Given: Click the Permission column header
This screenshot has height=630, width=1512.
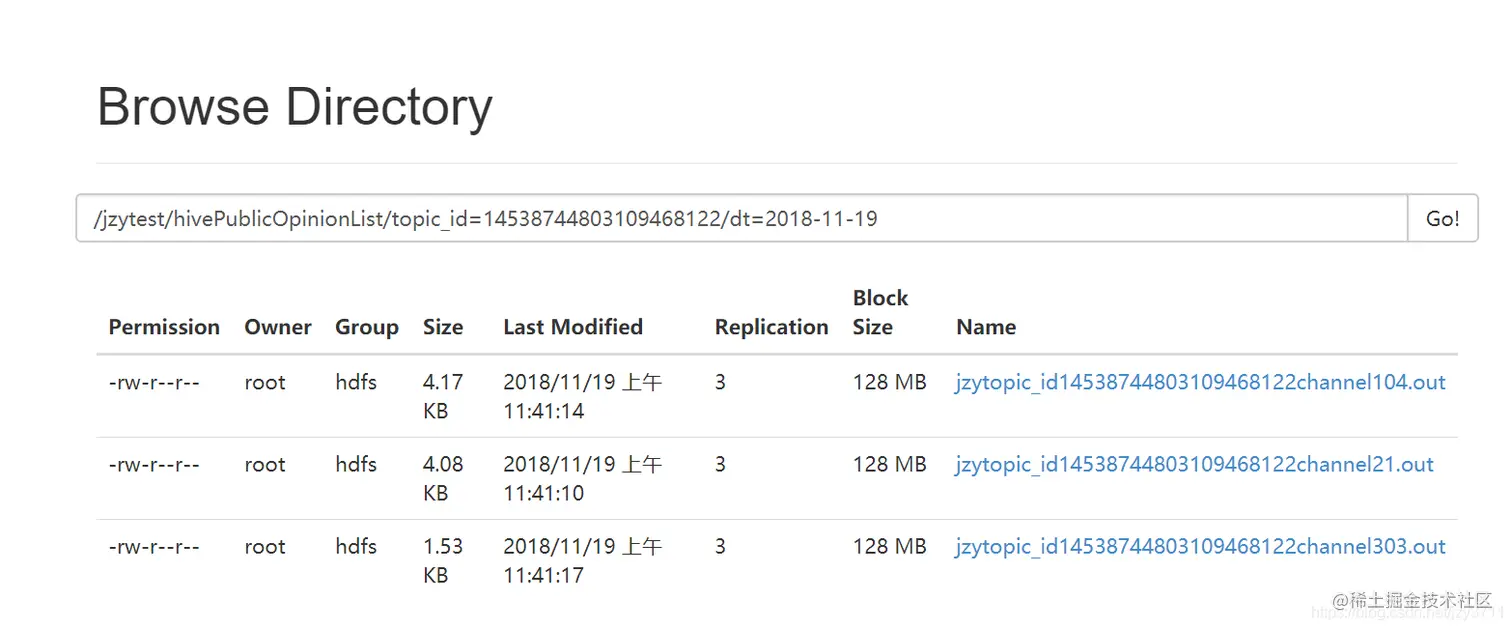Looking at the screenshot, I should (x=164, y=327).
